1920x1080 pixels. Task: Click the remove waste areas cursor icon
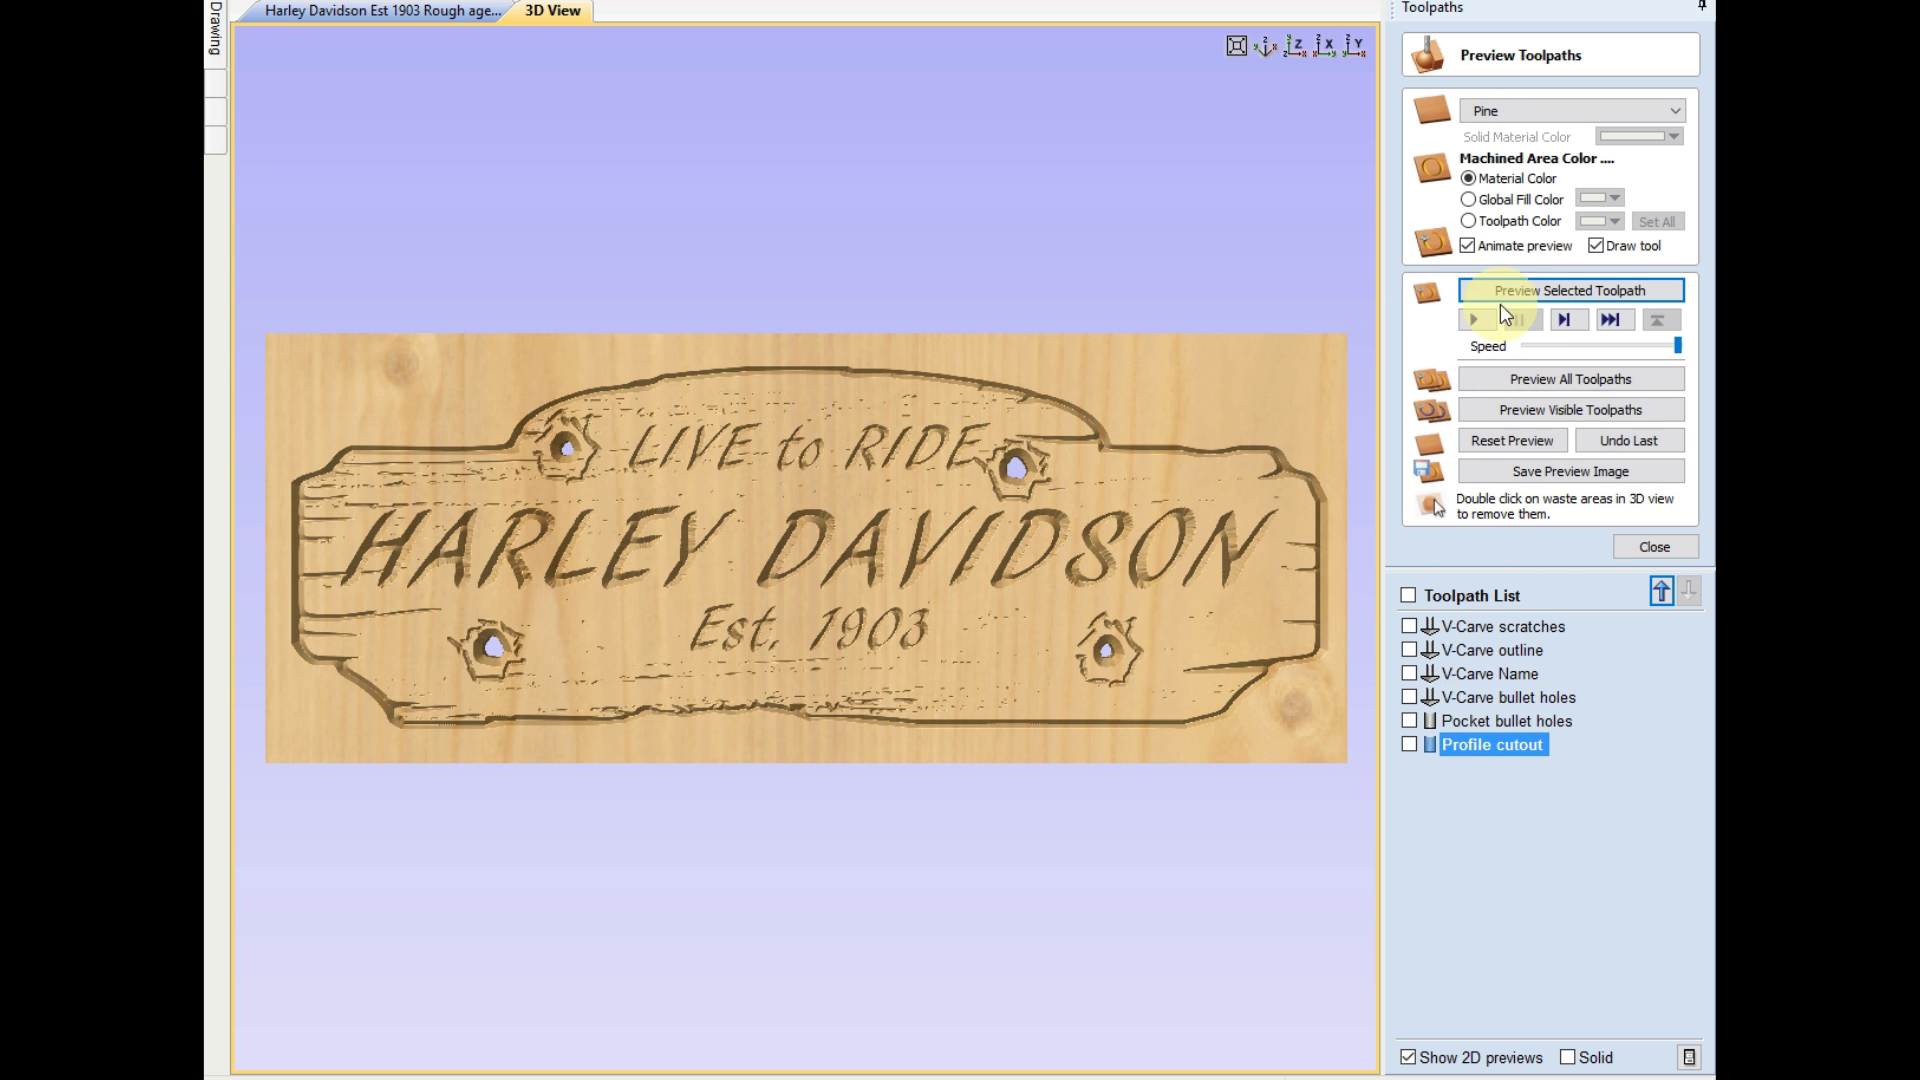(x=1431, y=505)
